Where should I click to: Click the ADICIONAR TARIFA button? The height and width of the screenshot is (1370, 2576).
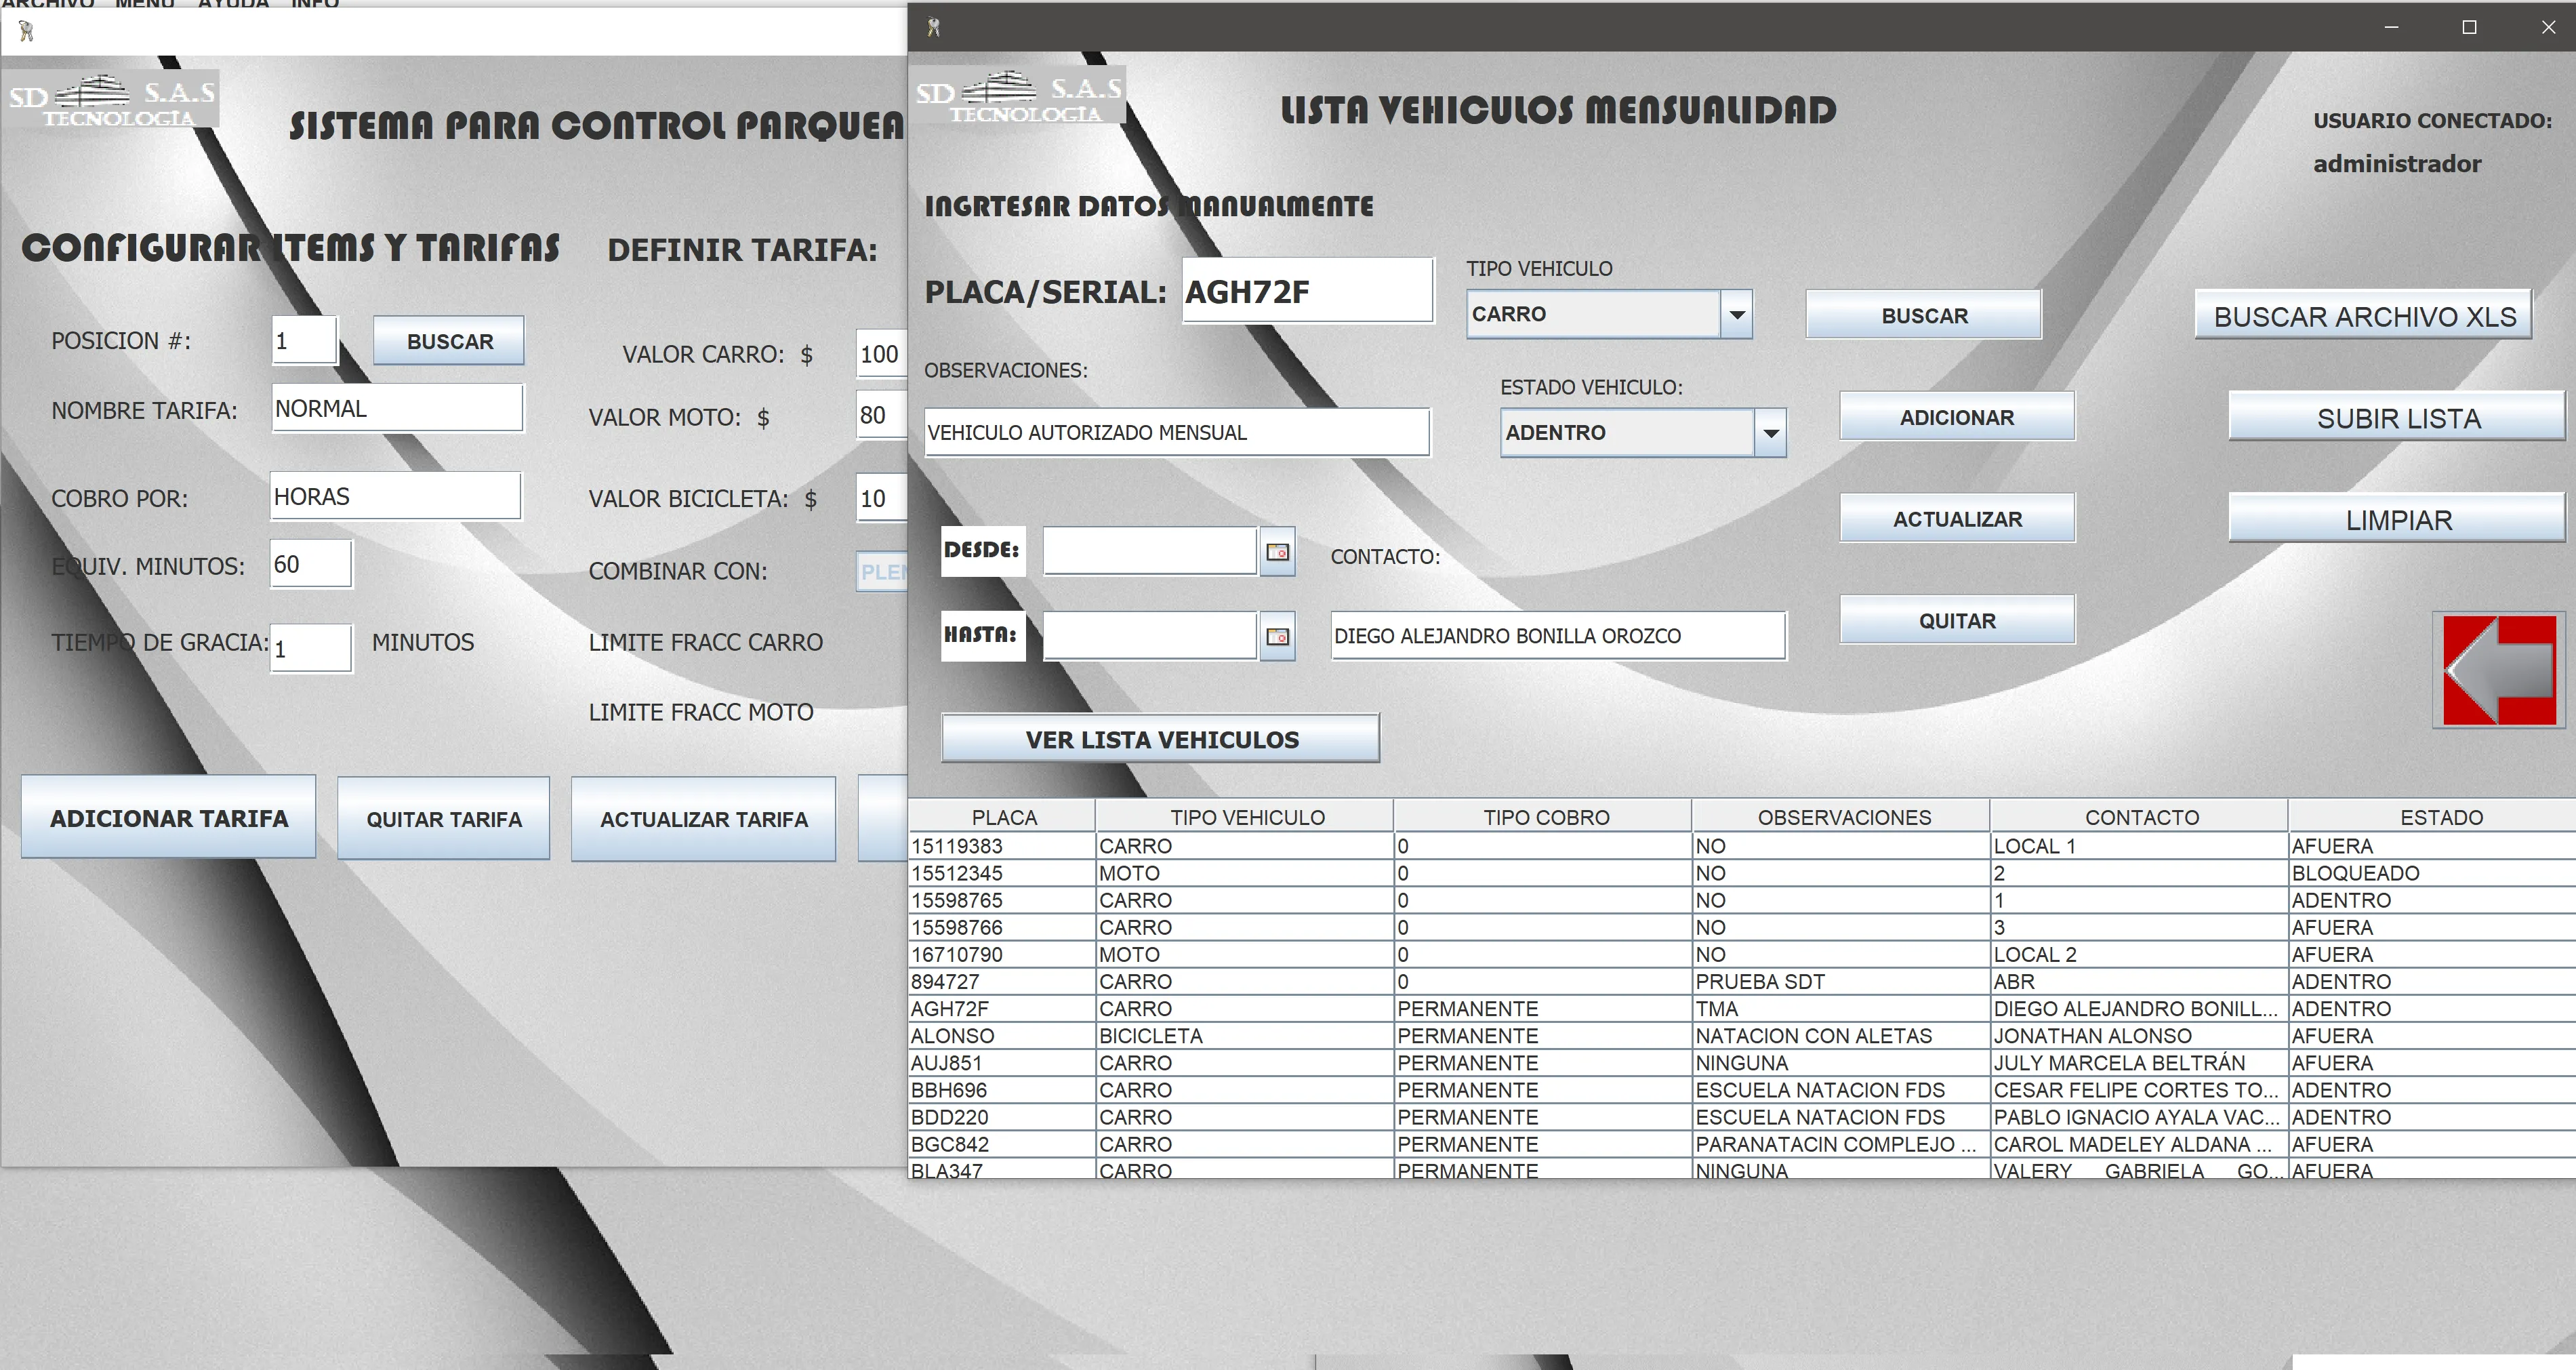click(169, 818)
